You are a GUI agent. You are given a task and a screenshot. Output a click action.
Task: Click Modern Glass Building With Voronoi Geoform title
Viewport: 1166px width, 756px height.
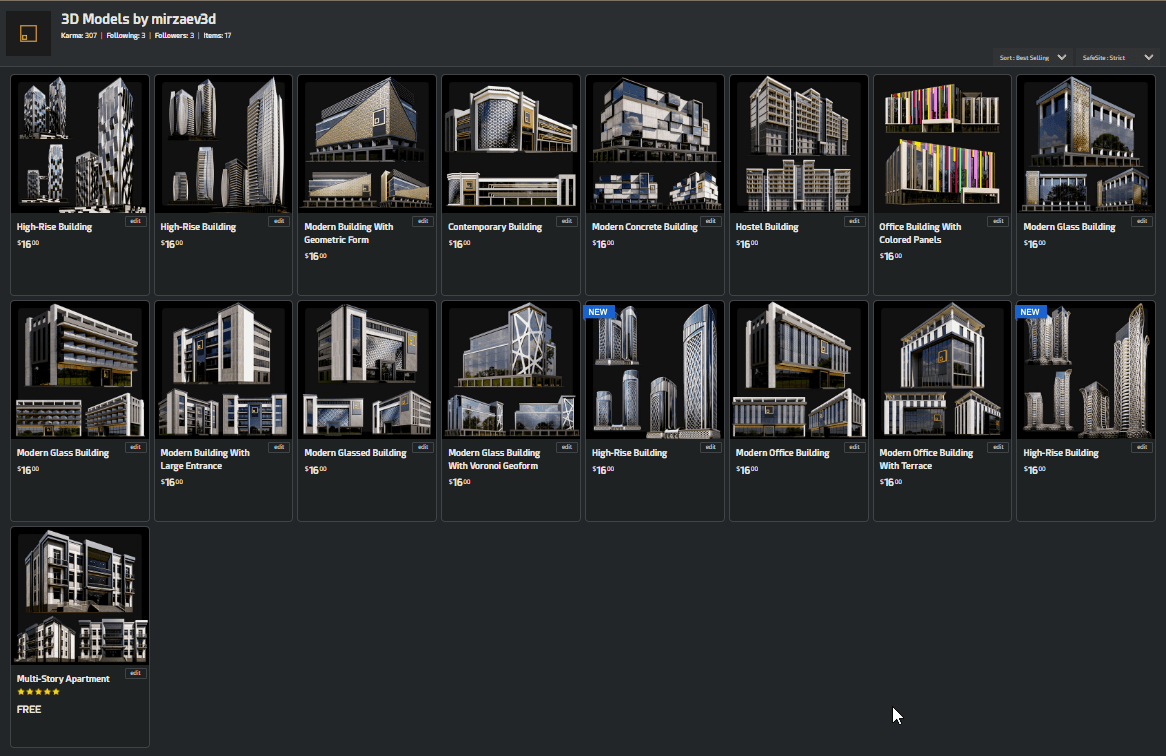click(x=494, y=459)
